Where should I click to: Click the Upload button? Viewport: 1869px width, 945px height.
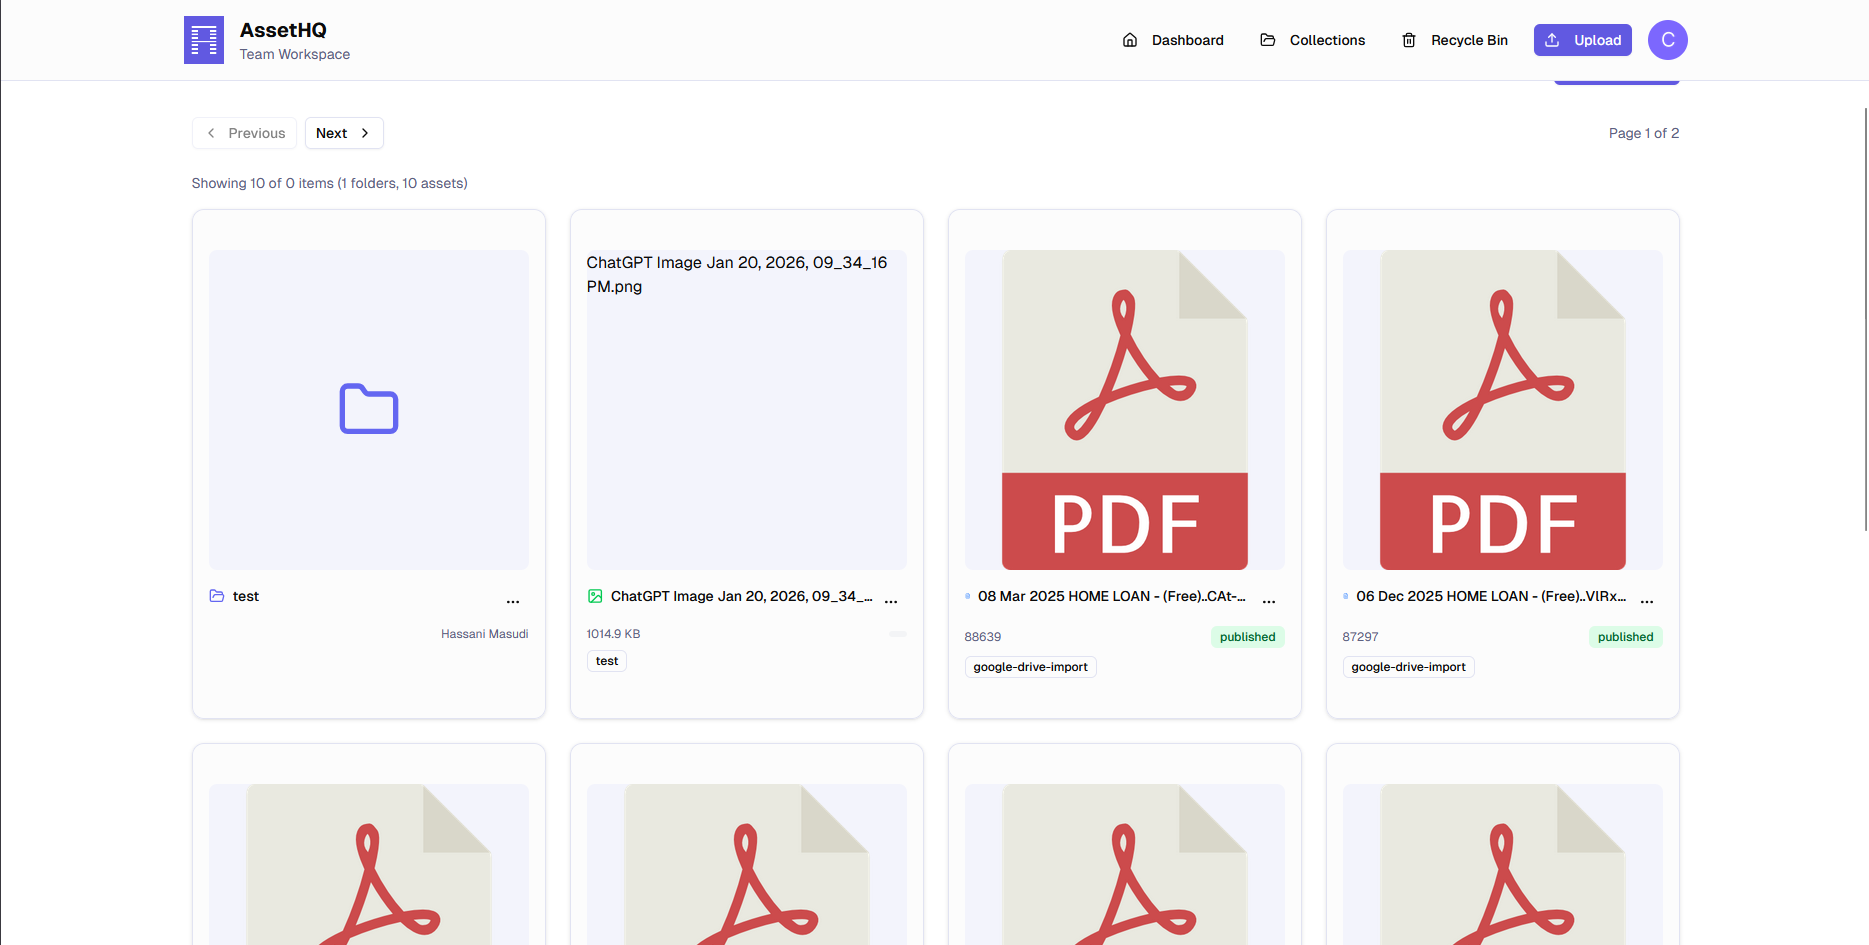click(1582, 40)
